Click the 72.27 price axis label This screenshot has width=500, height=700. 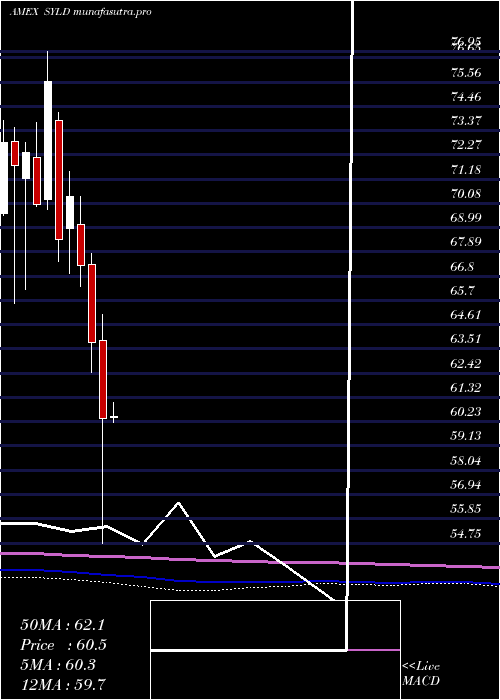tap(466, 145)
